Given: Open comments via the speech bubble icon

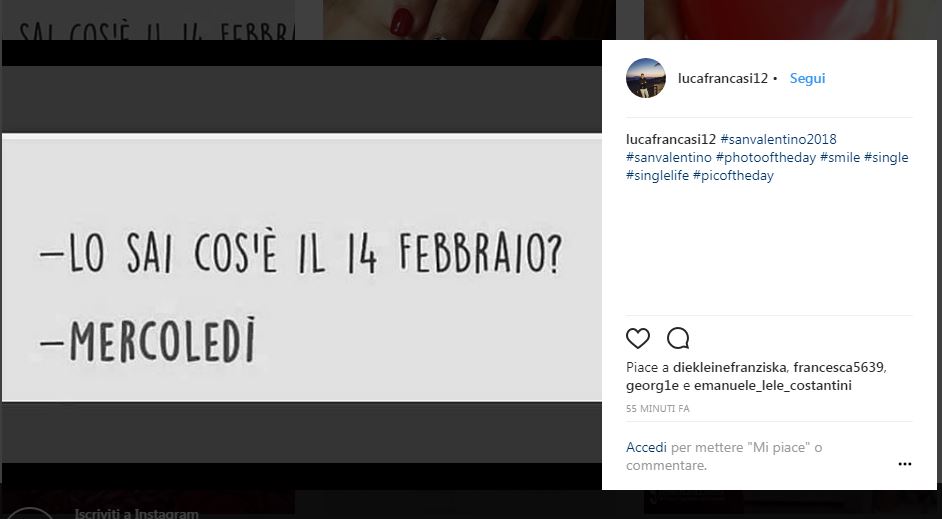Looking at the screenshot, I should pyautogui.click(x=678, y=339).
